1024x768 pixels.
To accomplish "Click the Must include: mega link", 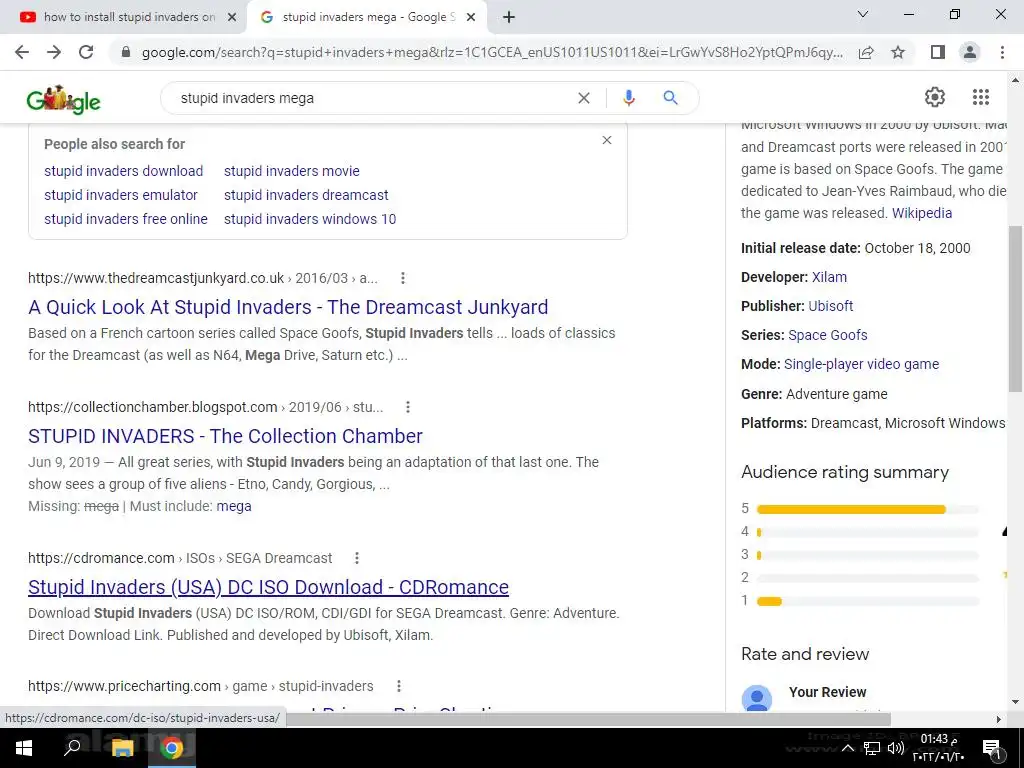I will coord(234,507).
